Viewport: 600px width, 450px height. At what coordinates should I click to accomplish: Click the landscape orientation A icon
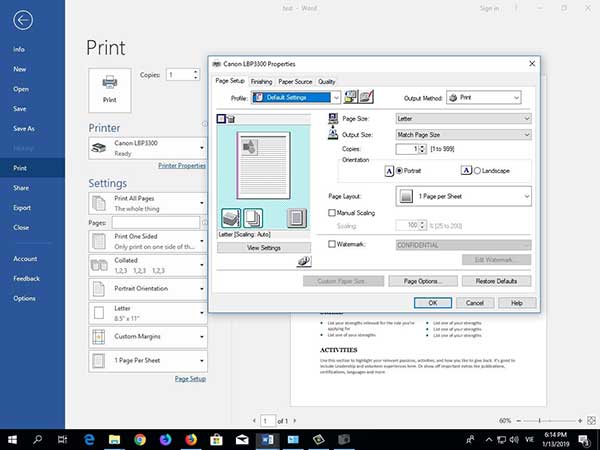click(x=466, y=170)
